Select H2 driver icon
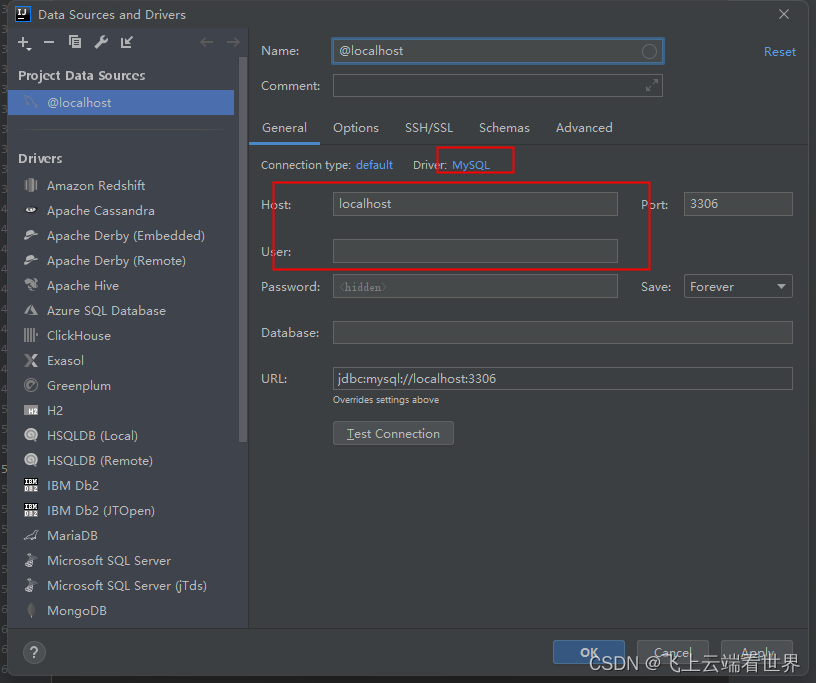This screenshot has height=683, width=816. click(31, 410)
